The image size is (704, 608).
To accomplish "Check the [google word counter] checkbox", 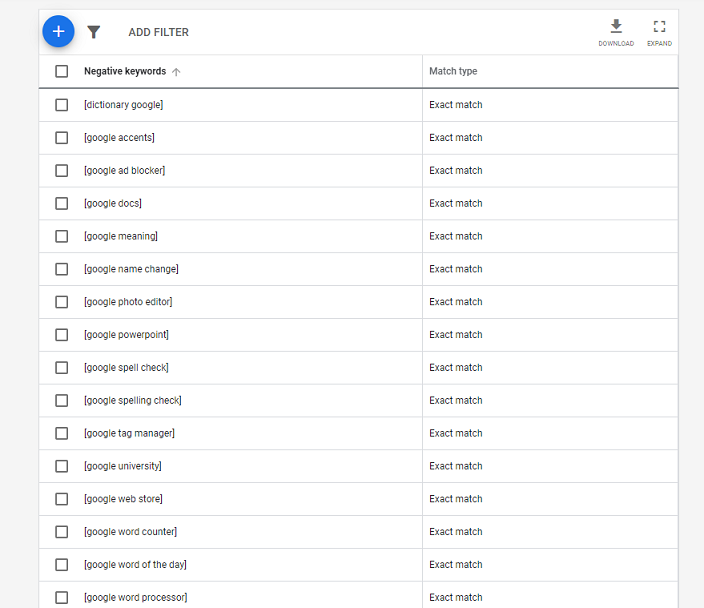I will pos(62,532).
